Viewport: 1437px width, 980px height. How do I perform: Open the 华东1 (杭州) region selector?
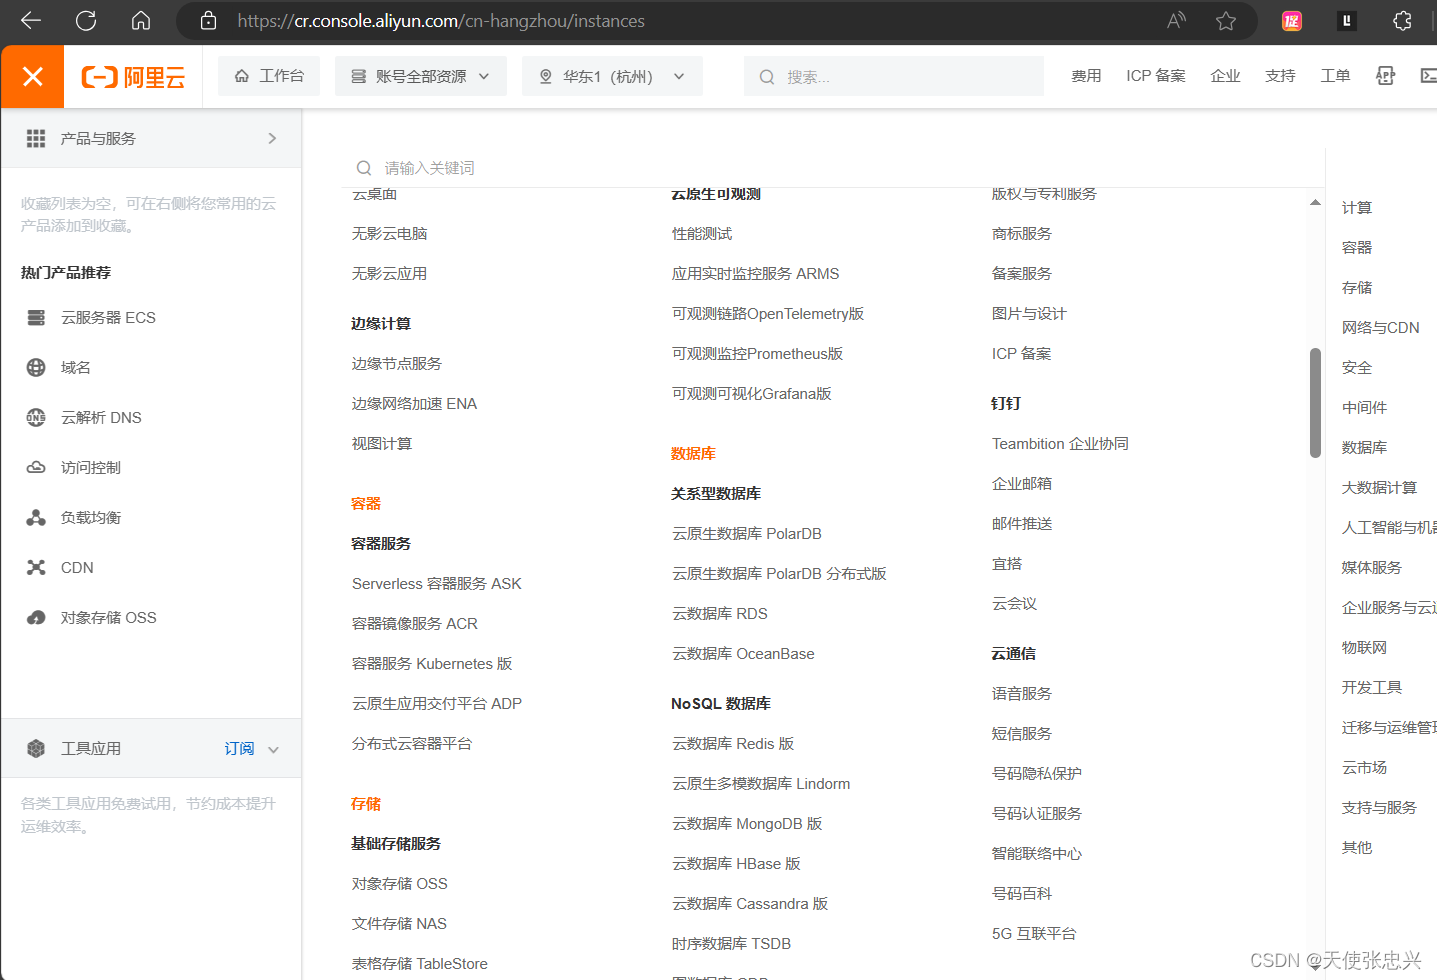[x=609, y=75]
